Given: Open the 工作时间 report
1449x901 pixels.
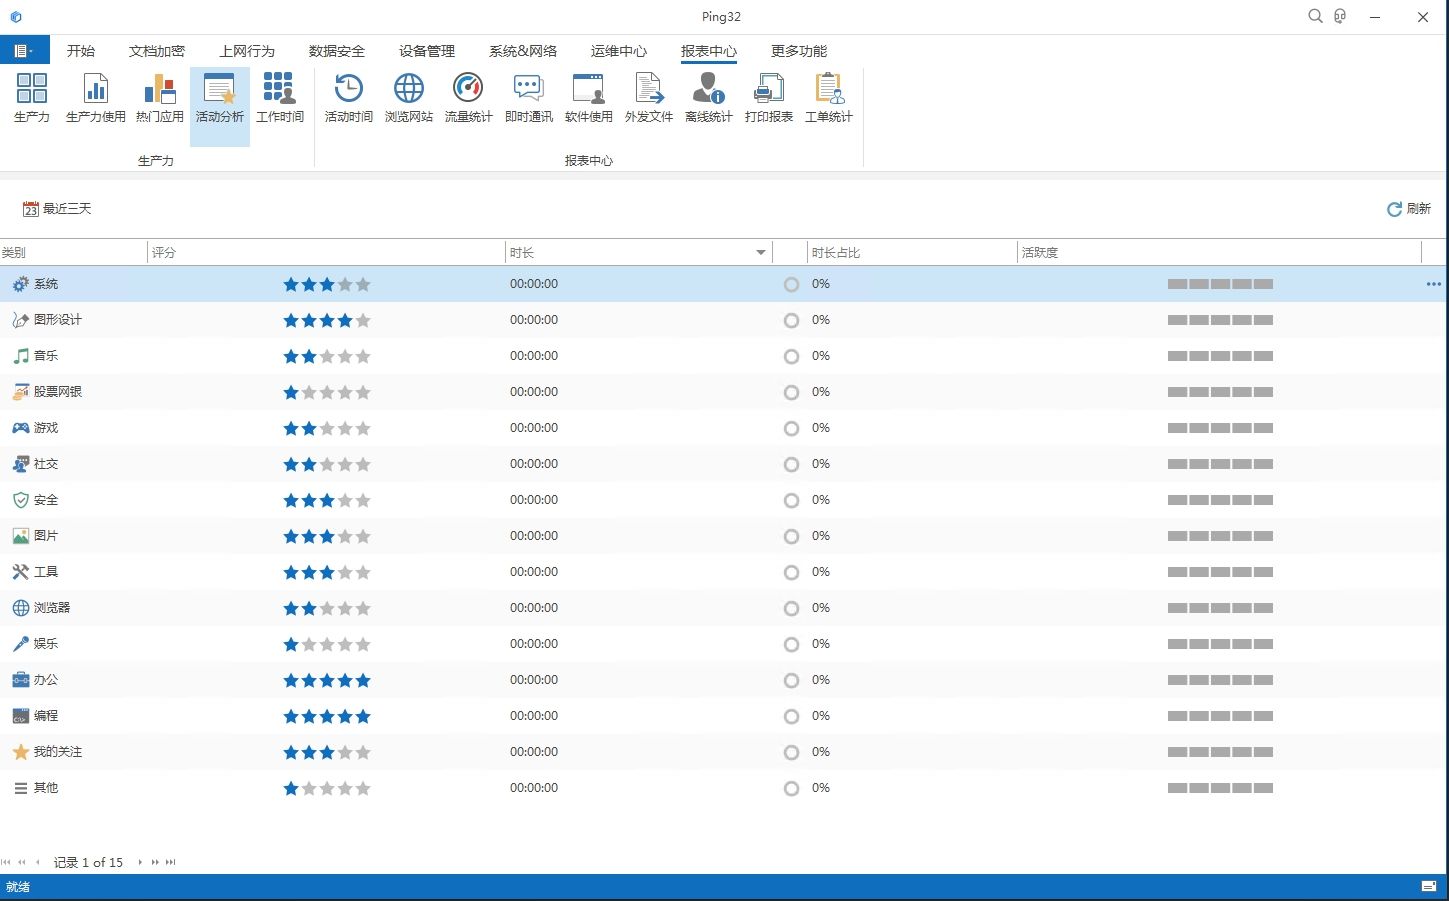Looking at the screenshot, I should 280,98.
